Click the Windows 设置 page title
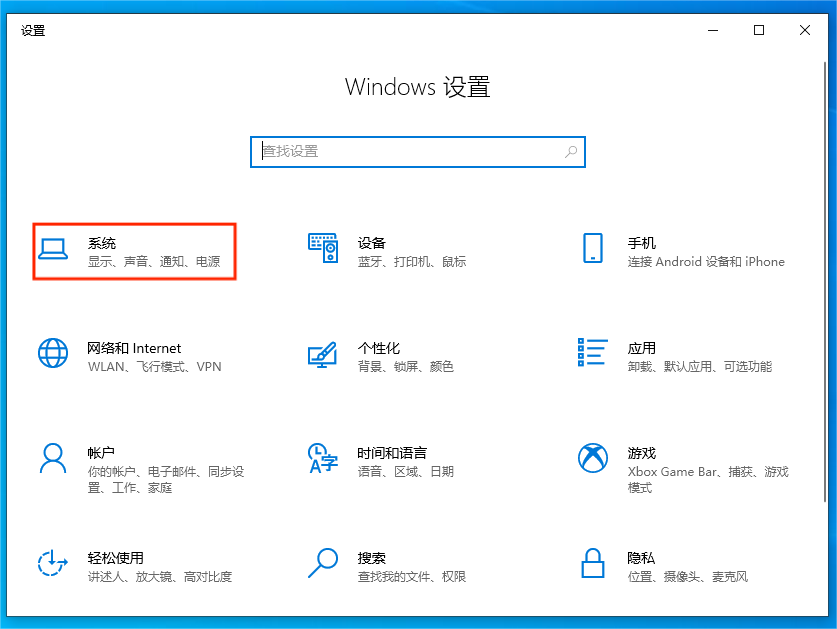837x629 pixels. tap(418, 87)
